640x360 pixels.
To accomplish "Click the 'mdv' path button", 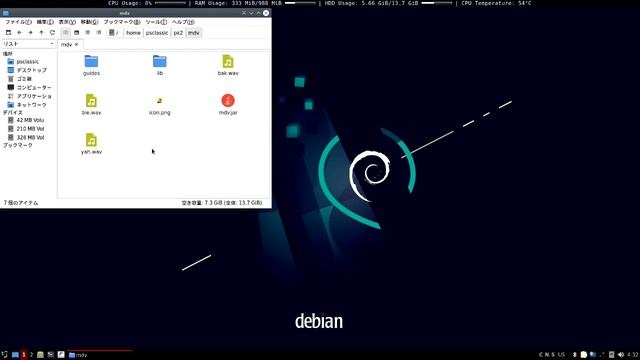I will point(193,33).
